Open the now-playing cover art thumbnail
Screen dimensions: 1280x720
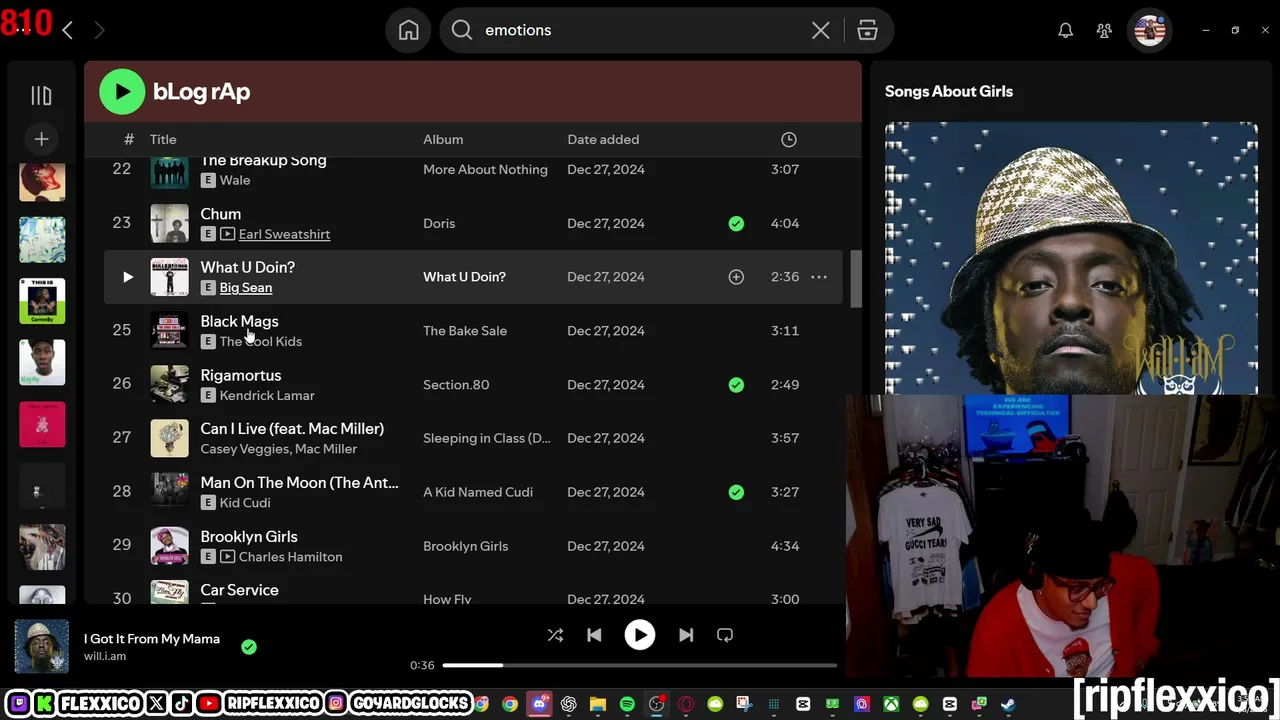[42, 646]
